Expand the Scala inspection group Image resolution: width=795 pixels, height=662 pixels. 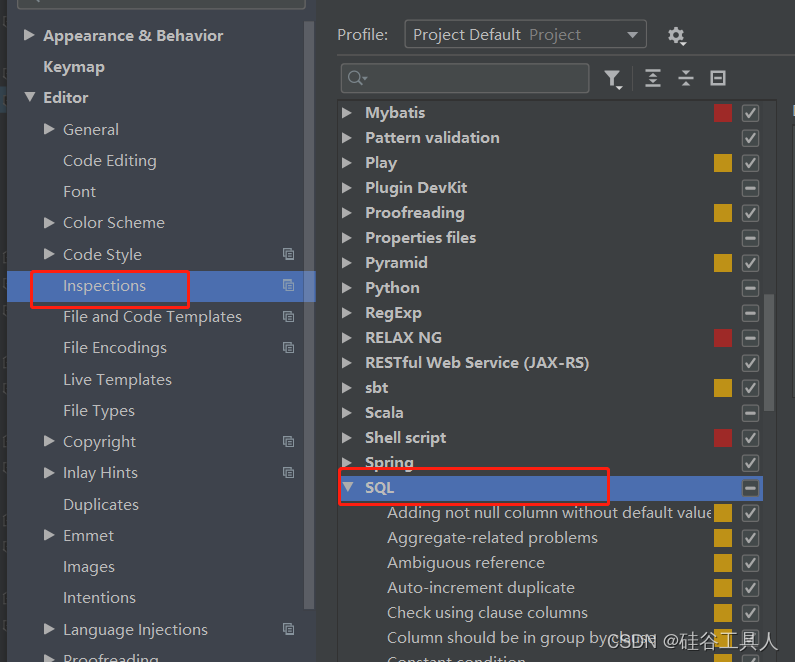tap(347, 413)
